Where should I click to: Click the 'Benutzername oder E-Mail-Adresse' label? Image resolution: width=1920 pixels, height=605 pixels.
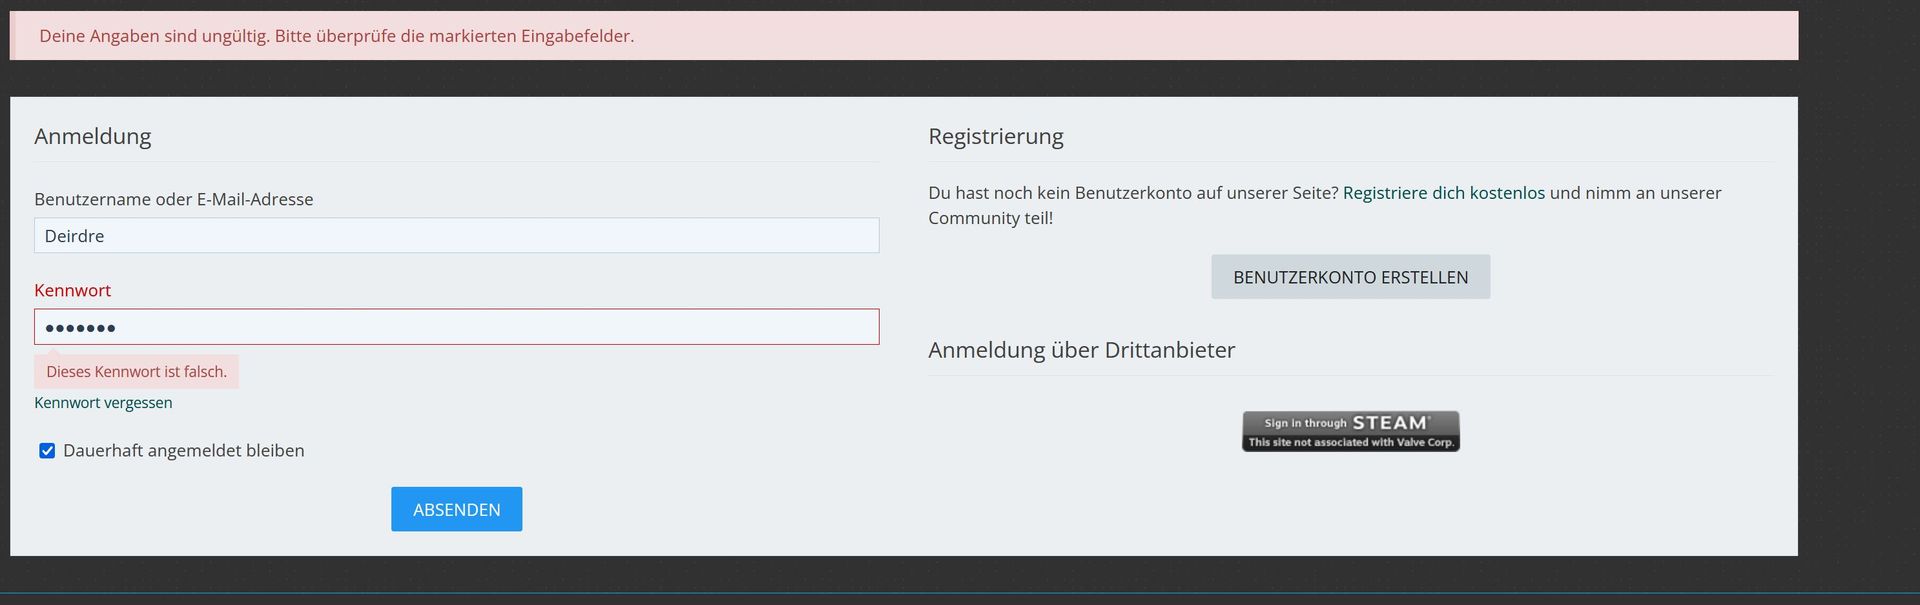[x=173, y=200]
